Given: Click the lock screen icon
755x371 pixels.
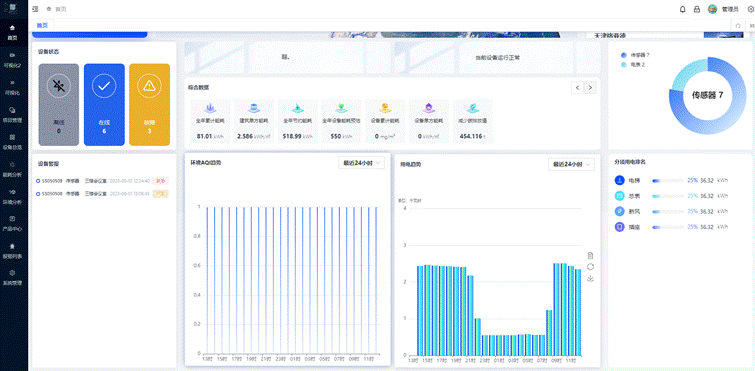Looking at the screenshot, I should (696, 9).
